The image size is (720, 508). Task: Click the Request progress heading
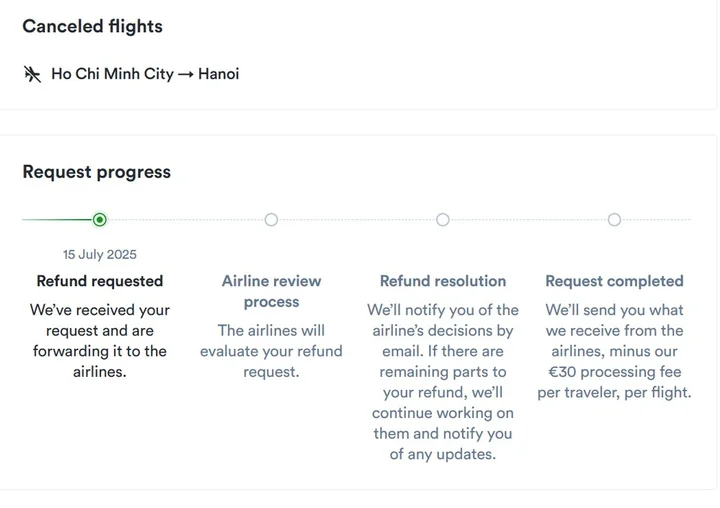[x=96, y=172]
